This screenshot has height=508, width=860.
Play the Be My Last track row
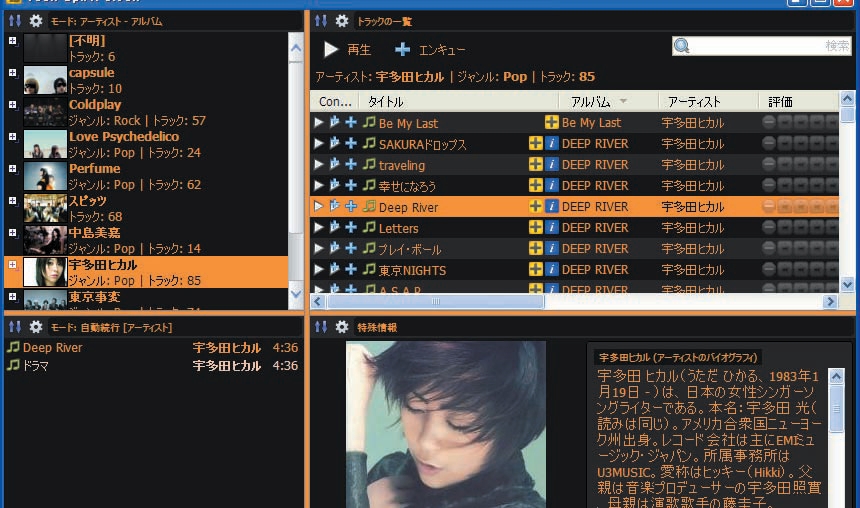(x=319, y=122)
